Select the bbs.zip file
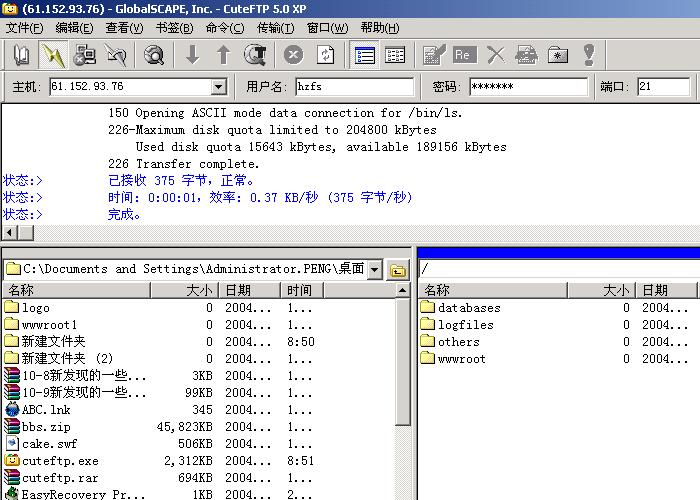 (x=38, y=426)
